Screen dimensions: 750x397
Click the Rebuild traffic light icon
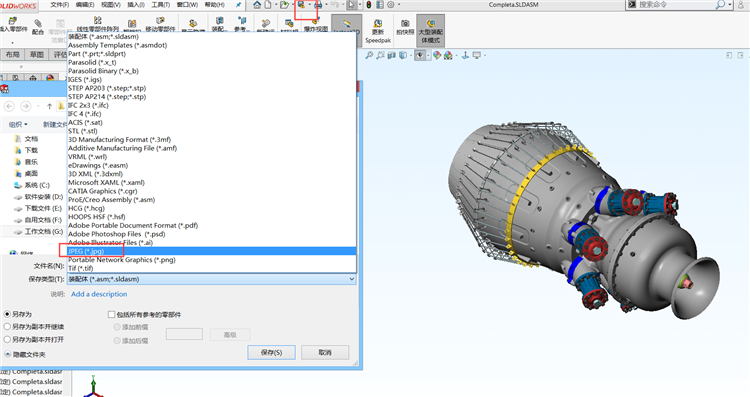coord(369,5)
